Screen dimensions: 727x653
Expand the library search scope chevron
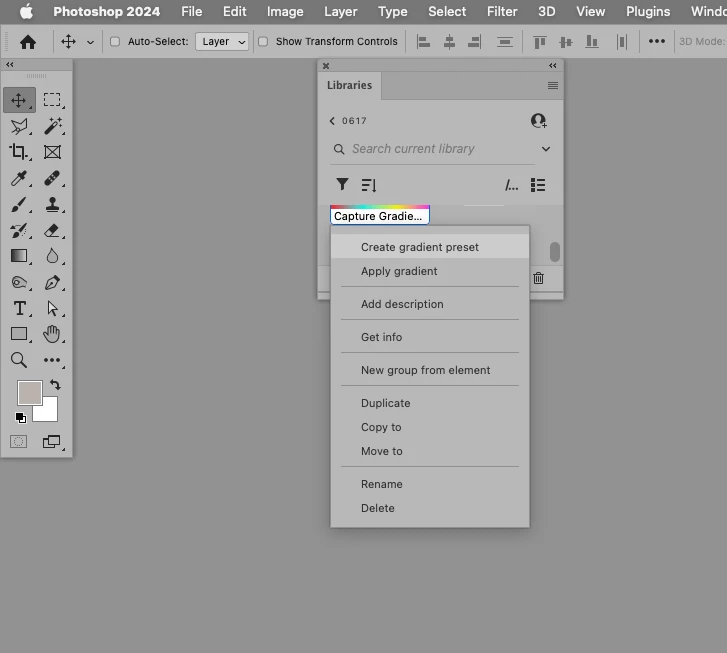click(546, 149)
